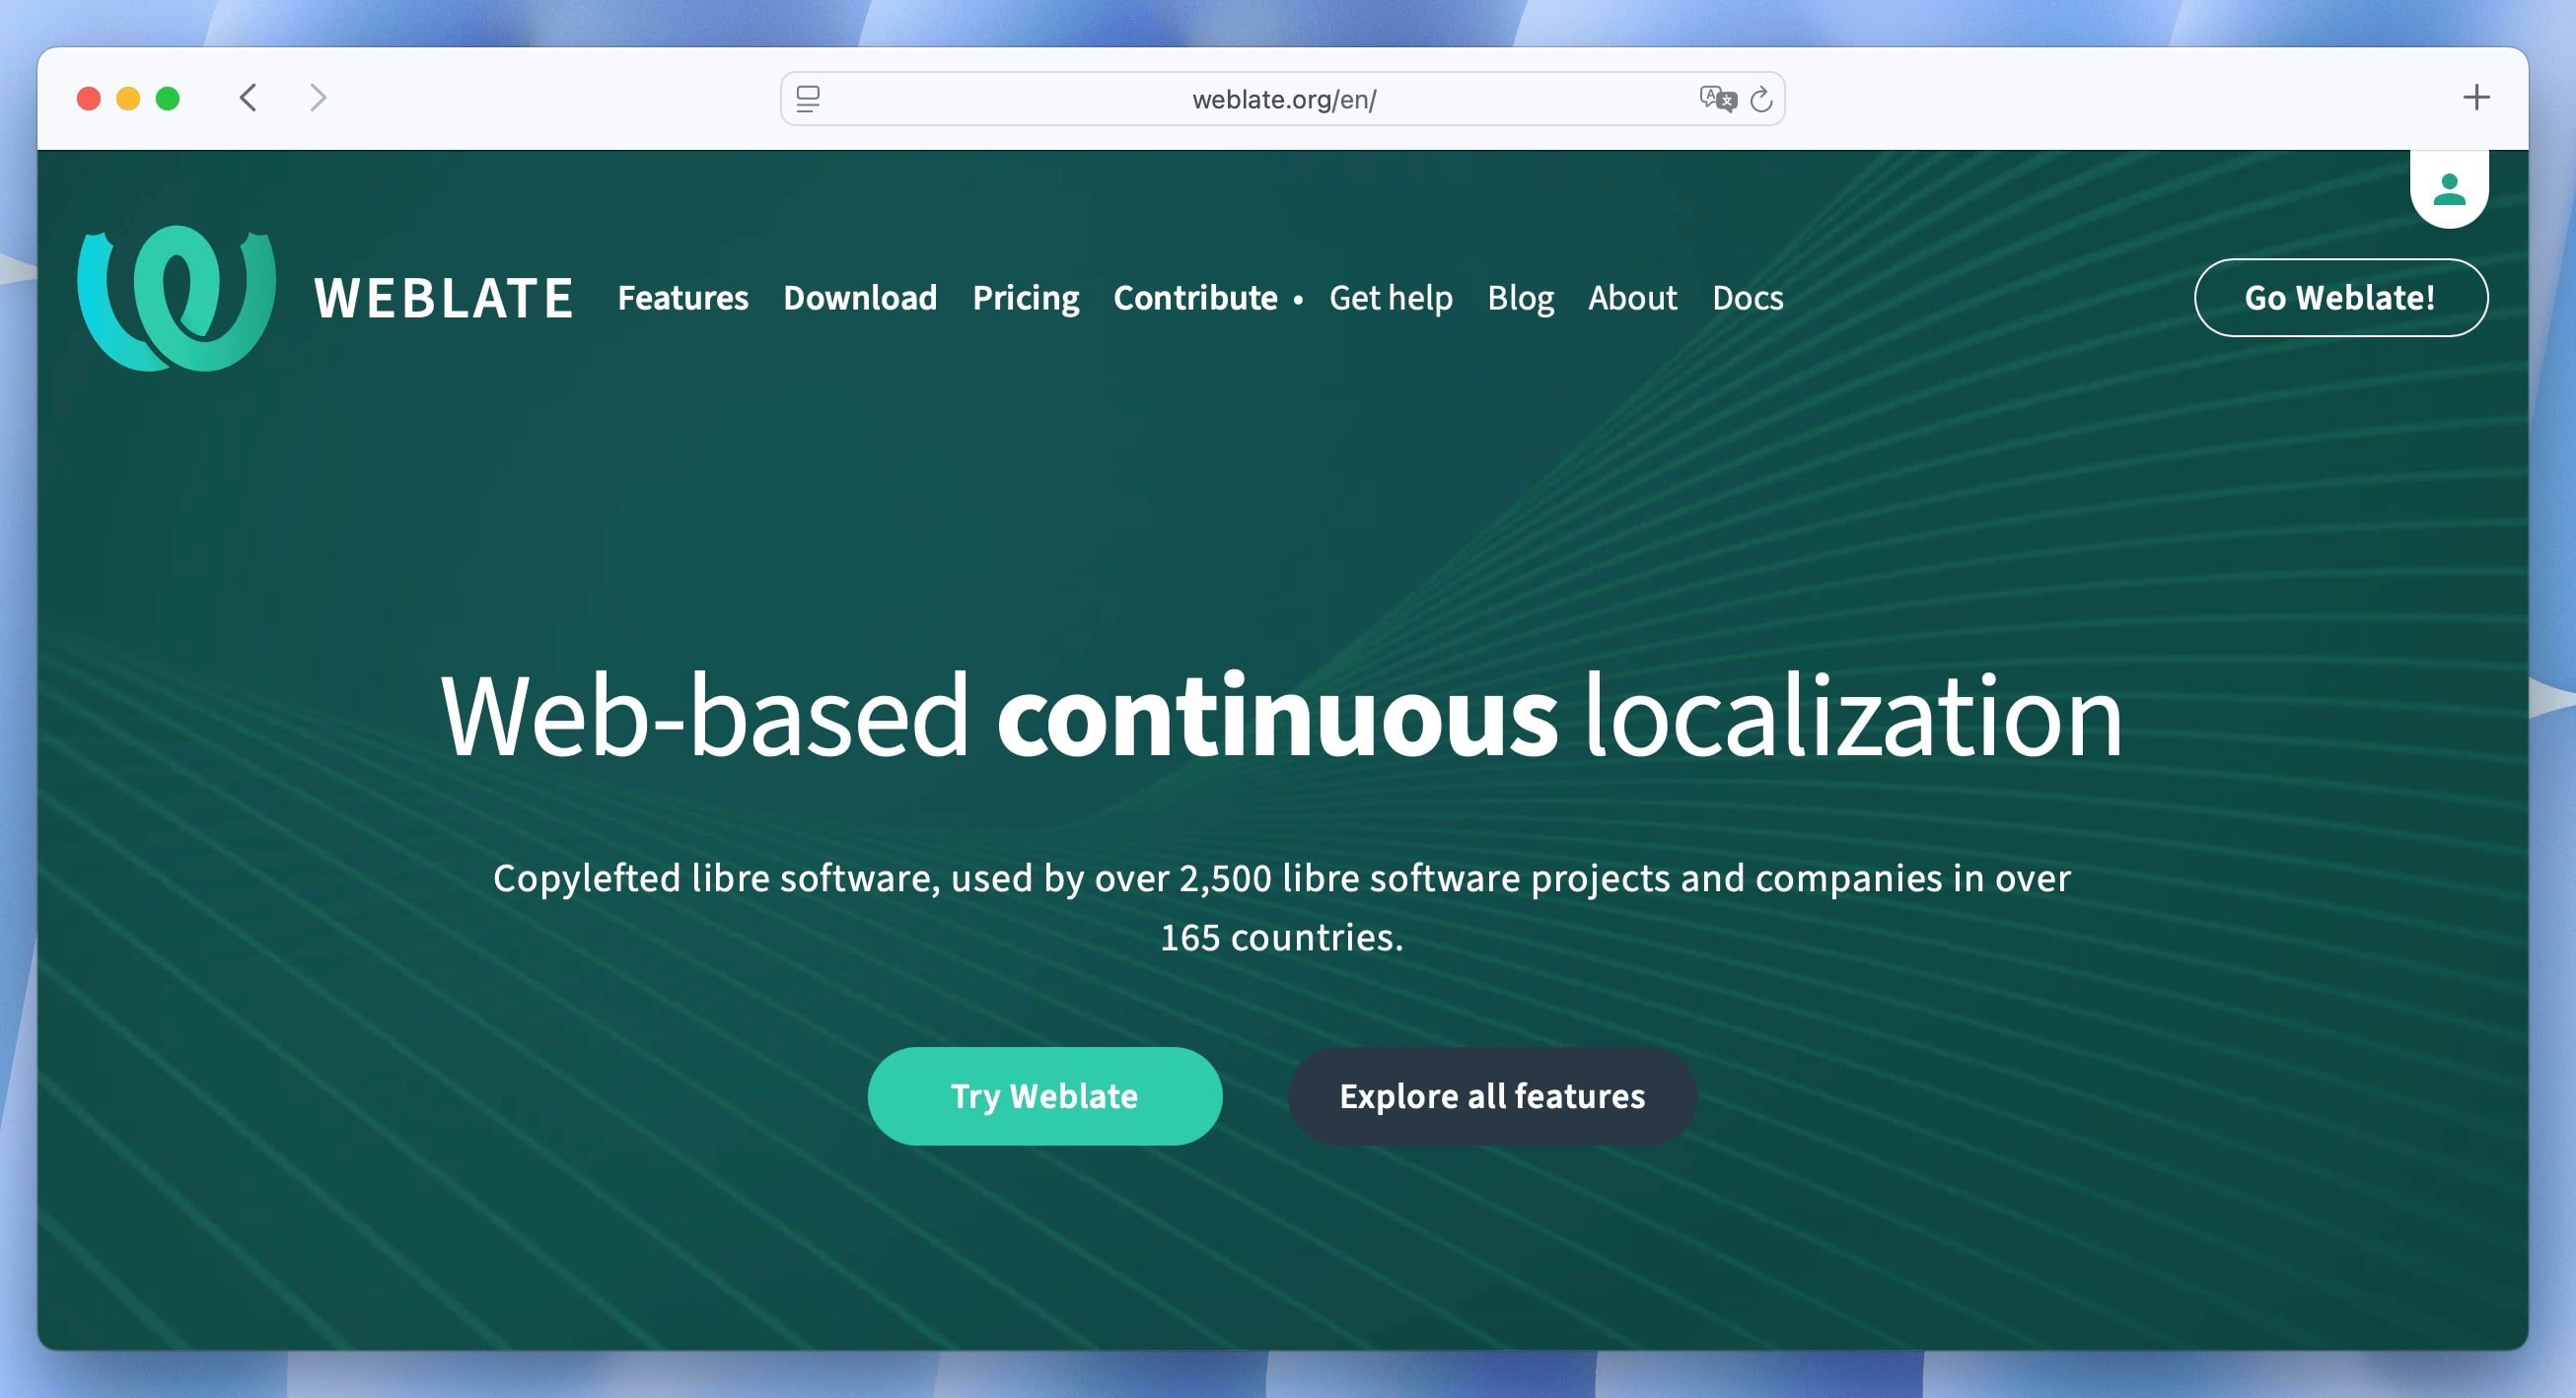
Task: Click the Try Weblate button
Action: click(1044, 1097)
